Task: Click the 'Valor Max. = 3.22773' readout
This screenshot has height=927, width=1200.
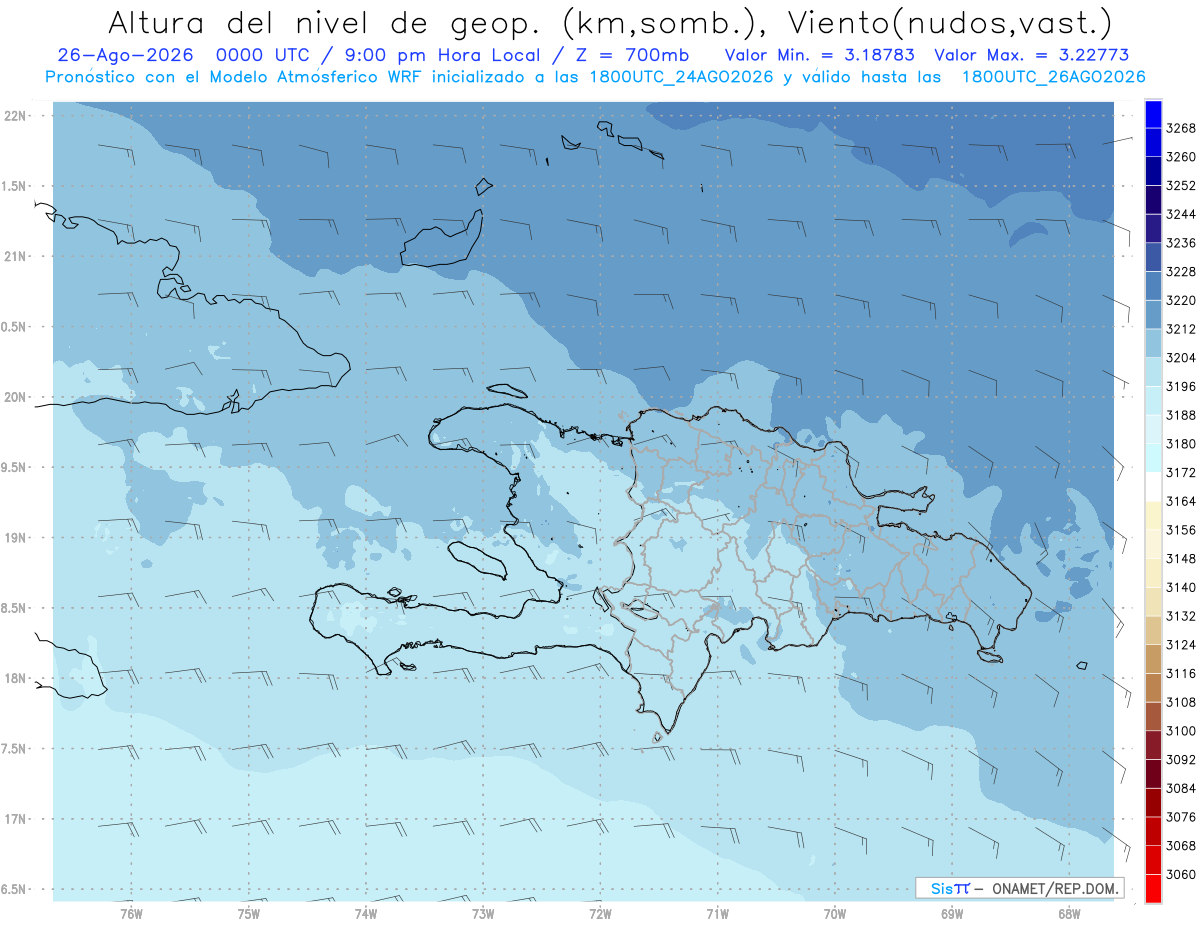Action: coord(1032,55)
